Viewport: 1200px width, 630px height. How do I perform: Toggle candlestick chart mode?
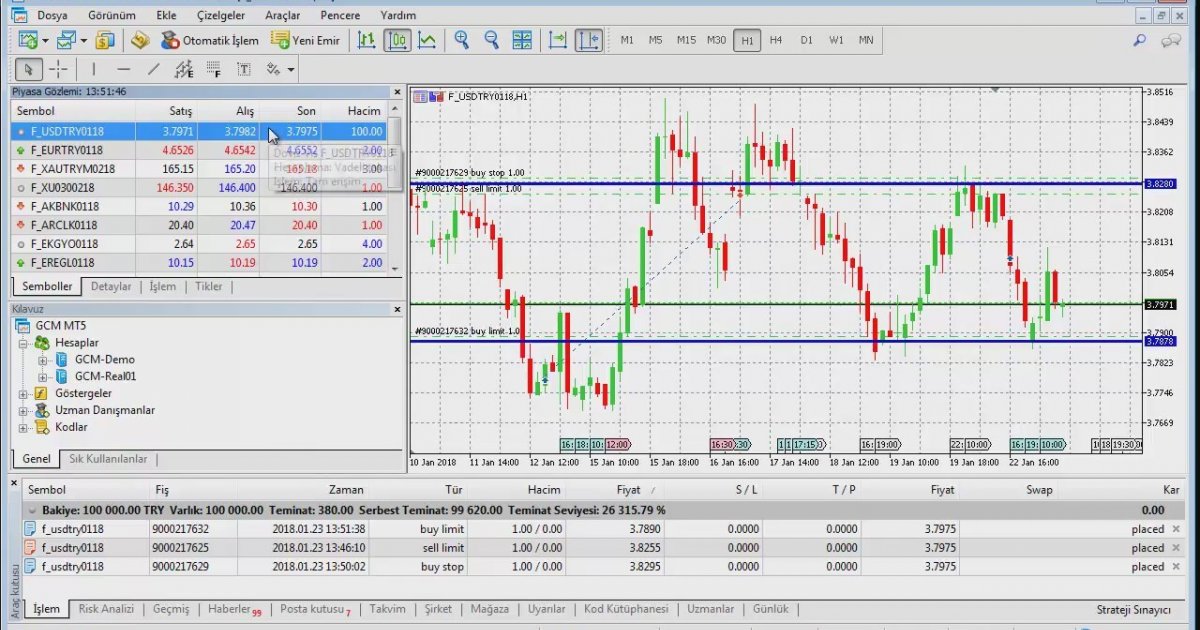click(x=397, y=40)
